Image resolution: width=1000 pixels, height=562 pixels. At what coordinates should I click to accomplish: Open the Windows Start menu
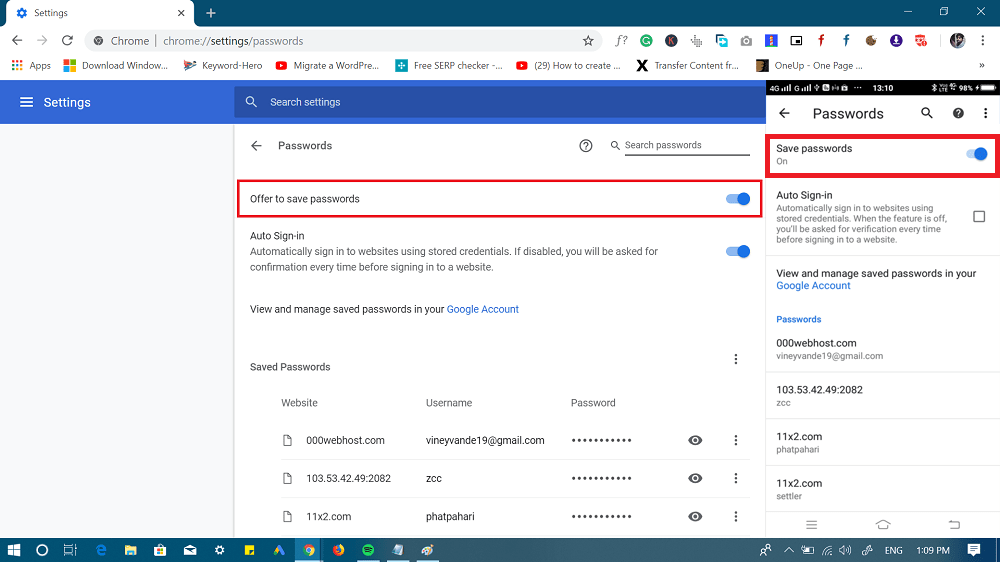point(13,550)
